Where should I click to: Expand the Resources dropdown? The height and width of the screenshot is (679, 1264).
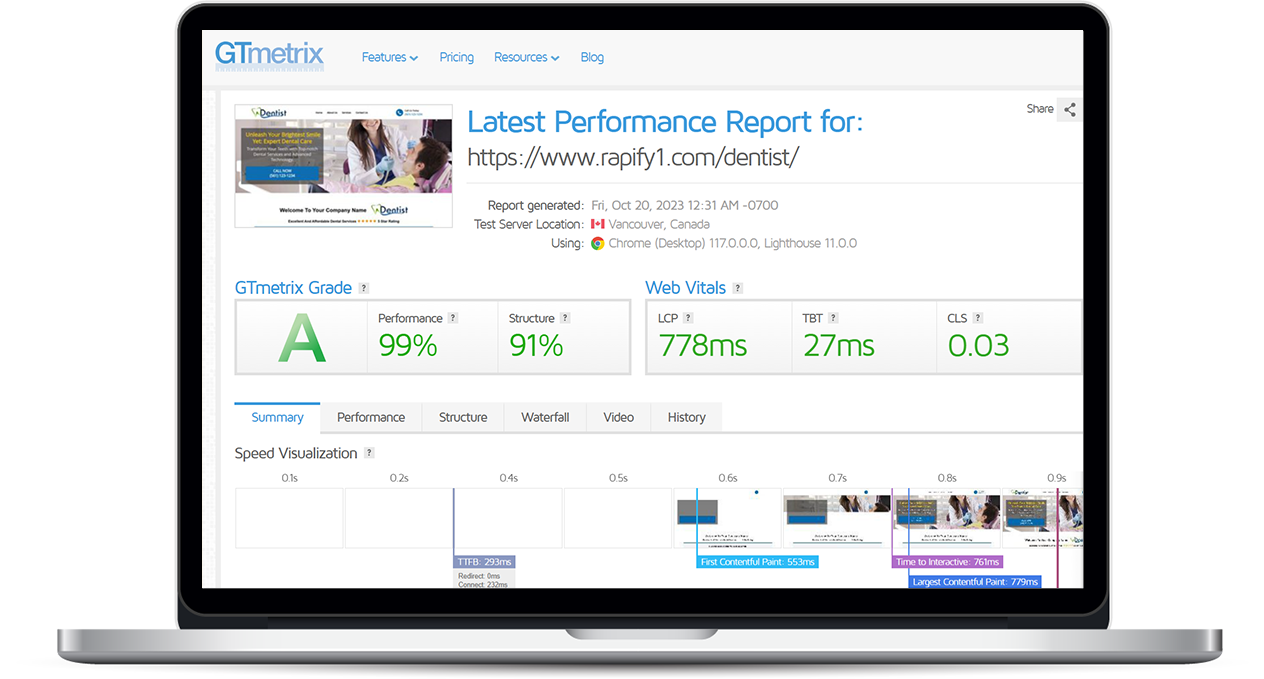(526, 57)
